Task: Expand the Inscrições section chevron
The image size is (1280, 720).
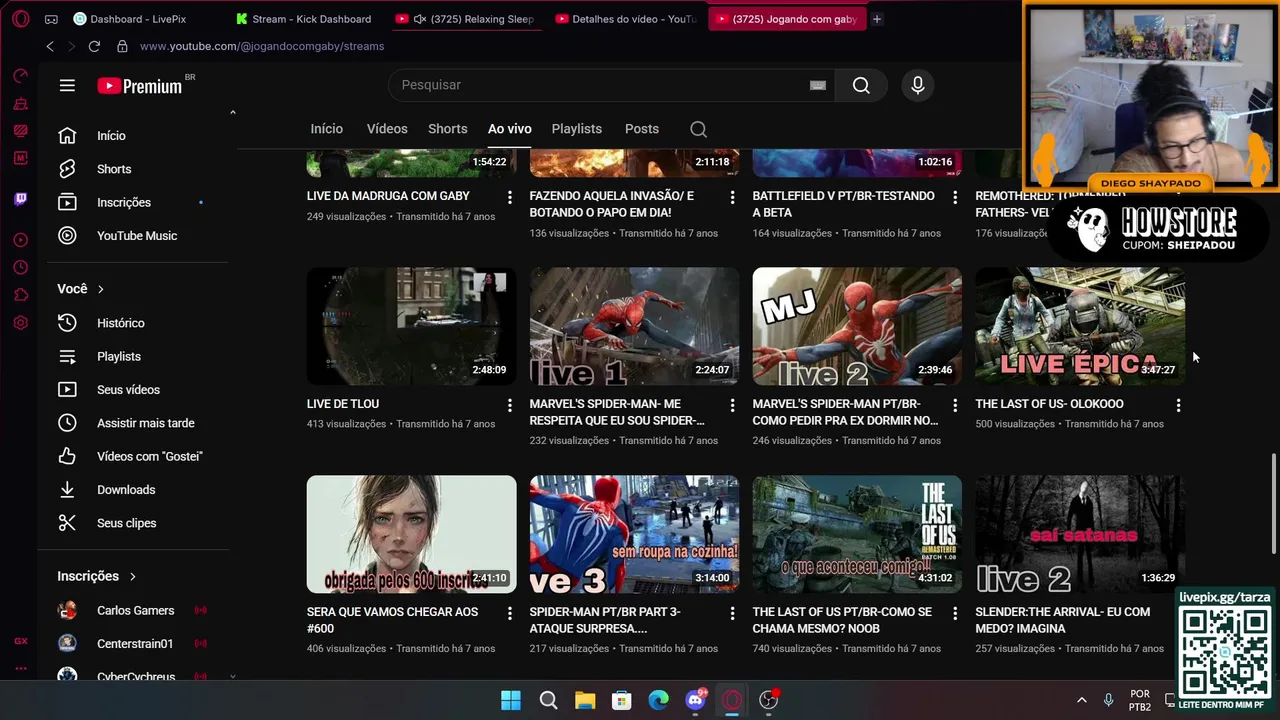Action: (x=132, y=577)
